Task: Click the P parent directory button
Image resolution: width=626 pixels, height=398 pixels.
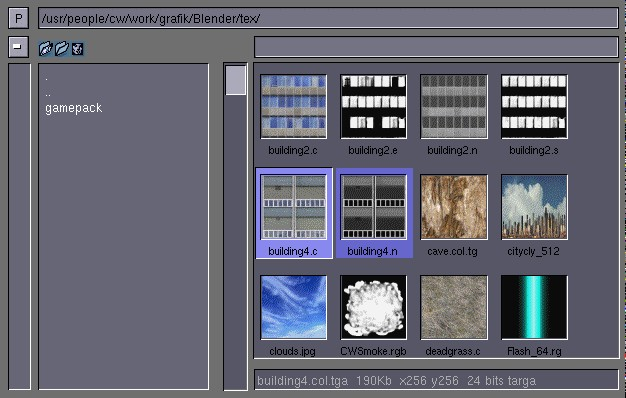Action: pyautogui.click(x=18, y=18)
